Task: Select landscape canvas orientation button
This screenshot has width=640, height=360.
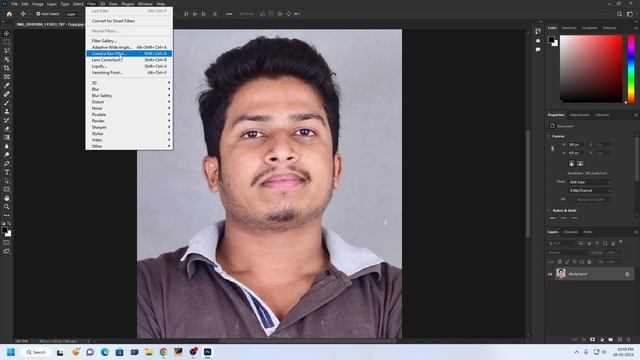Action: (580, 163)
